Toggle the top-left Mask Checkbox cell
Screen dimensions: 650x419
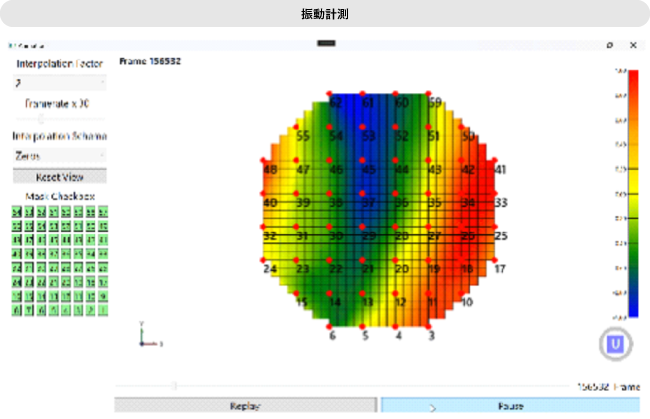(17, 213)
